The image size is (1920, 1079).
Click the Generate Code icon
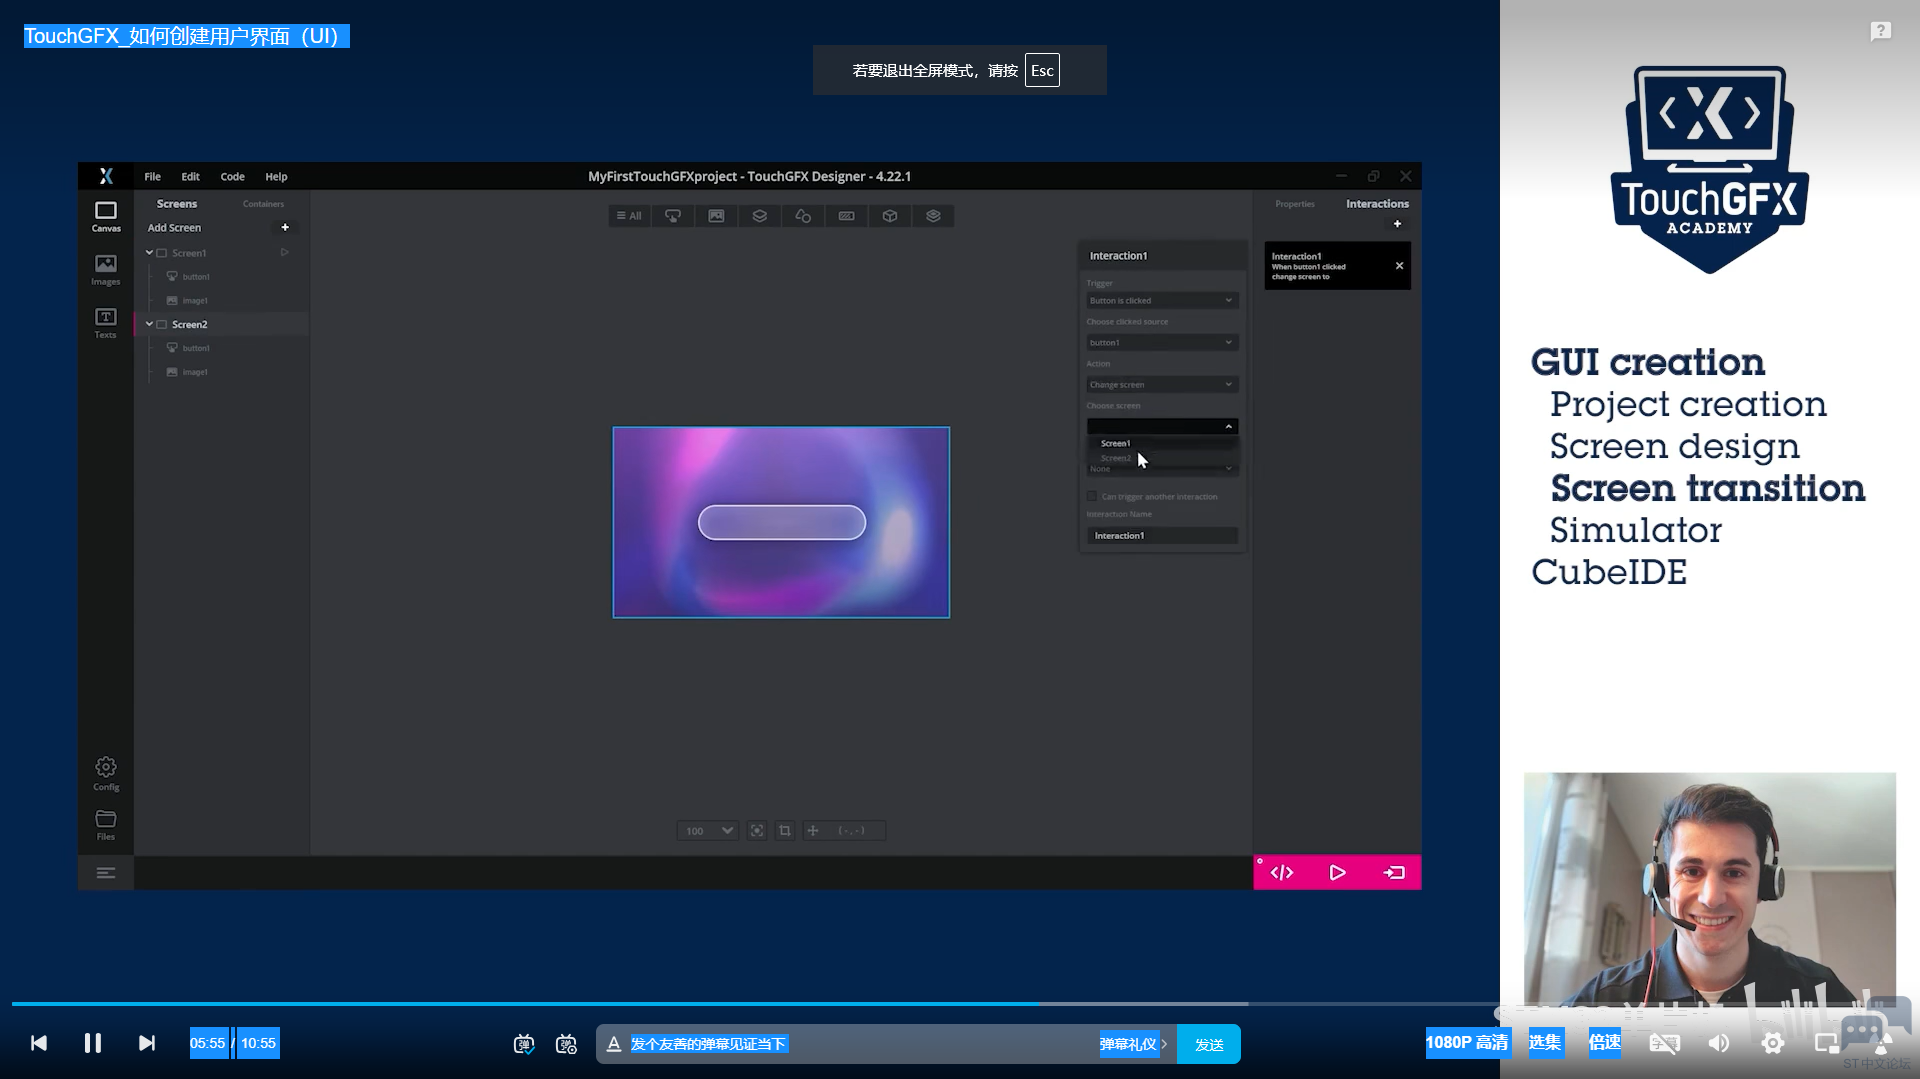[1282, 873]
